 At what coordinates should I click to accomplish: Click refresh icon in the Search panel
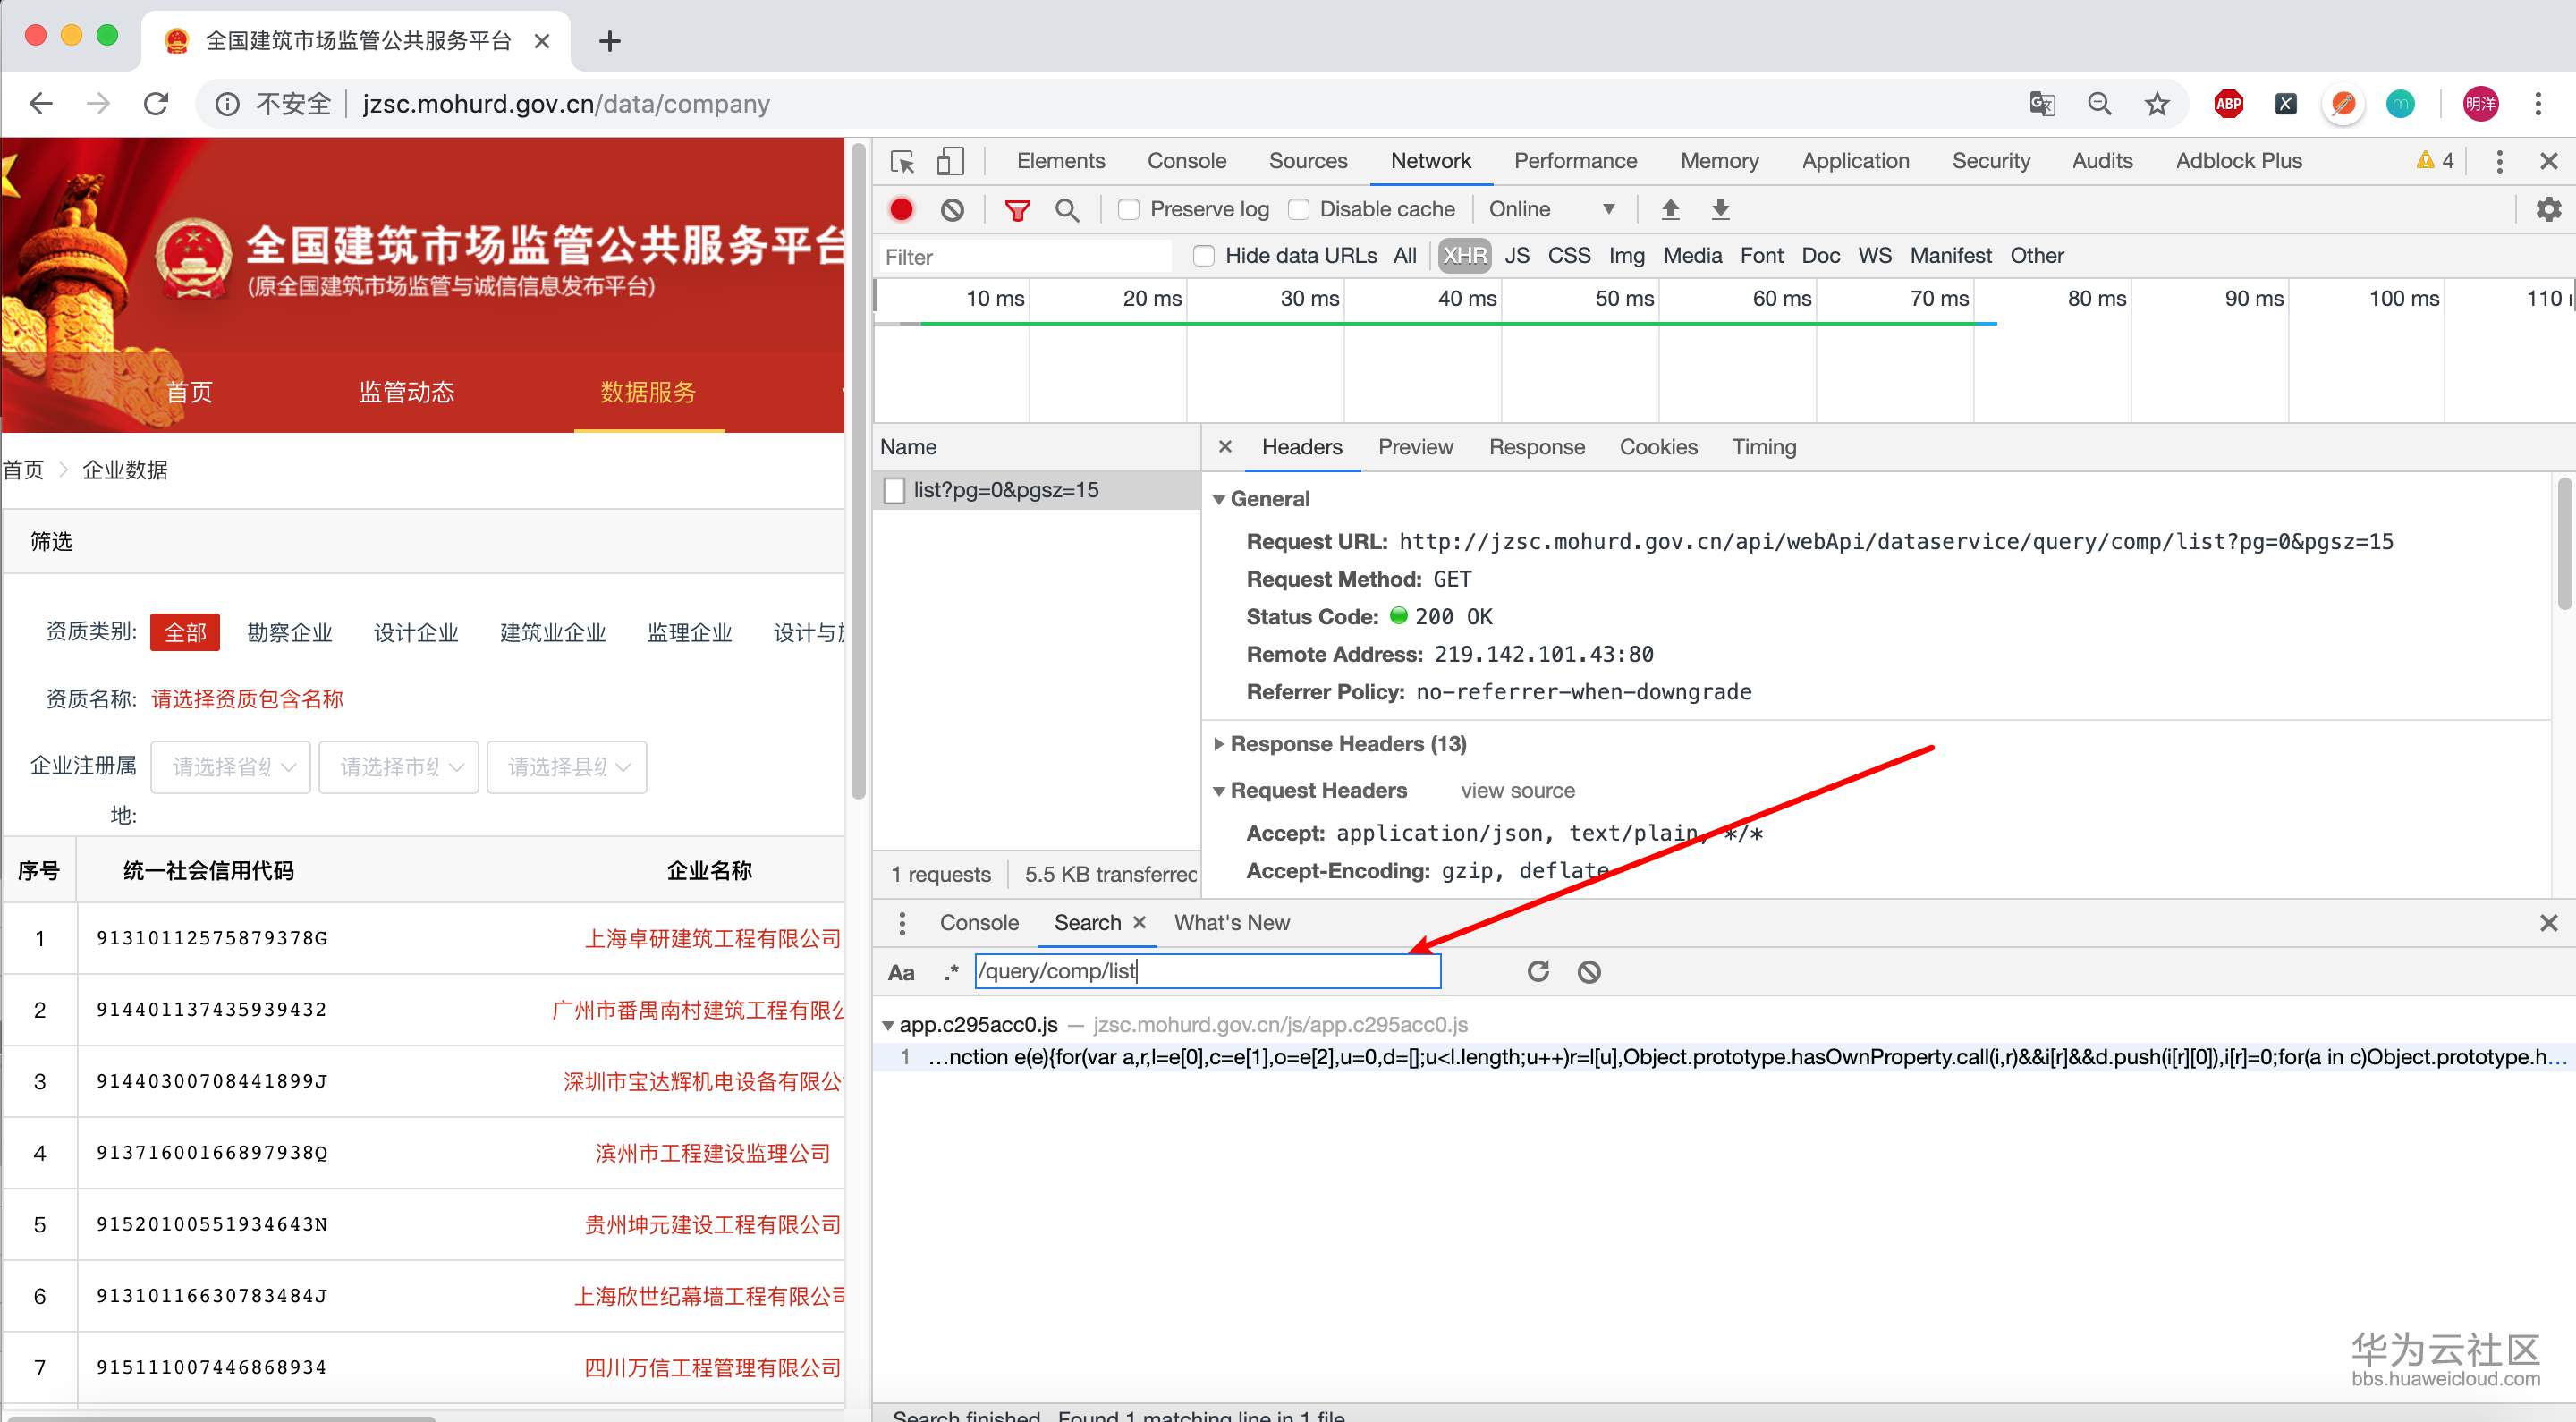click(1537, 971)
